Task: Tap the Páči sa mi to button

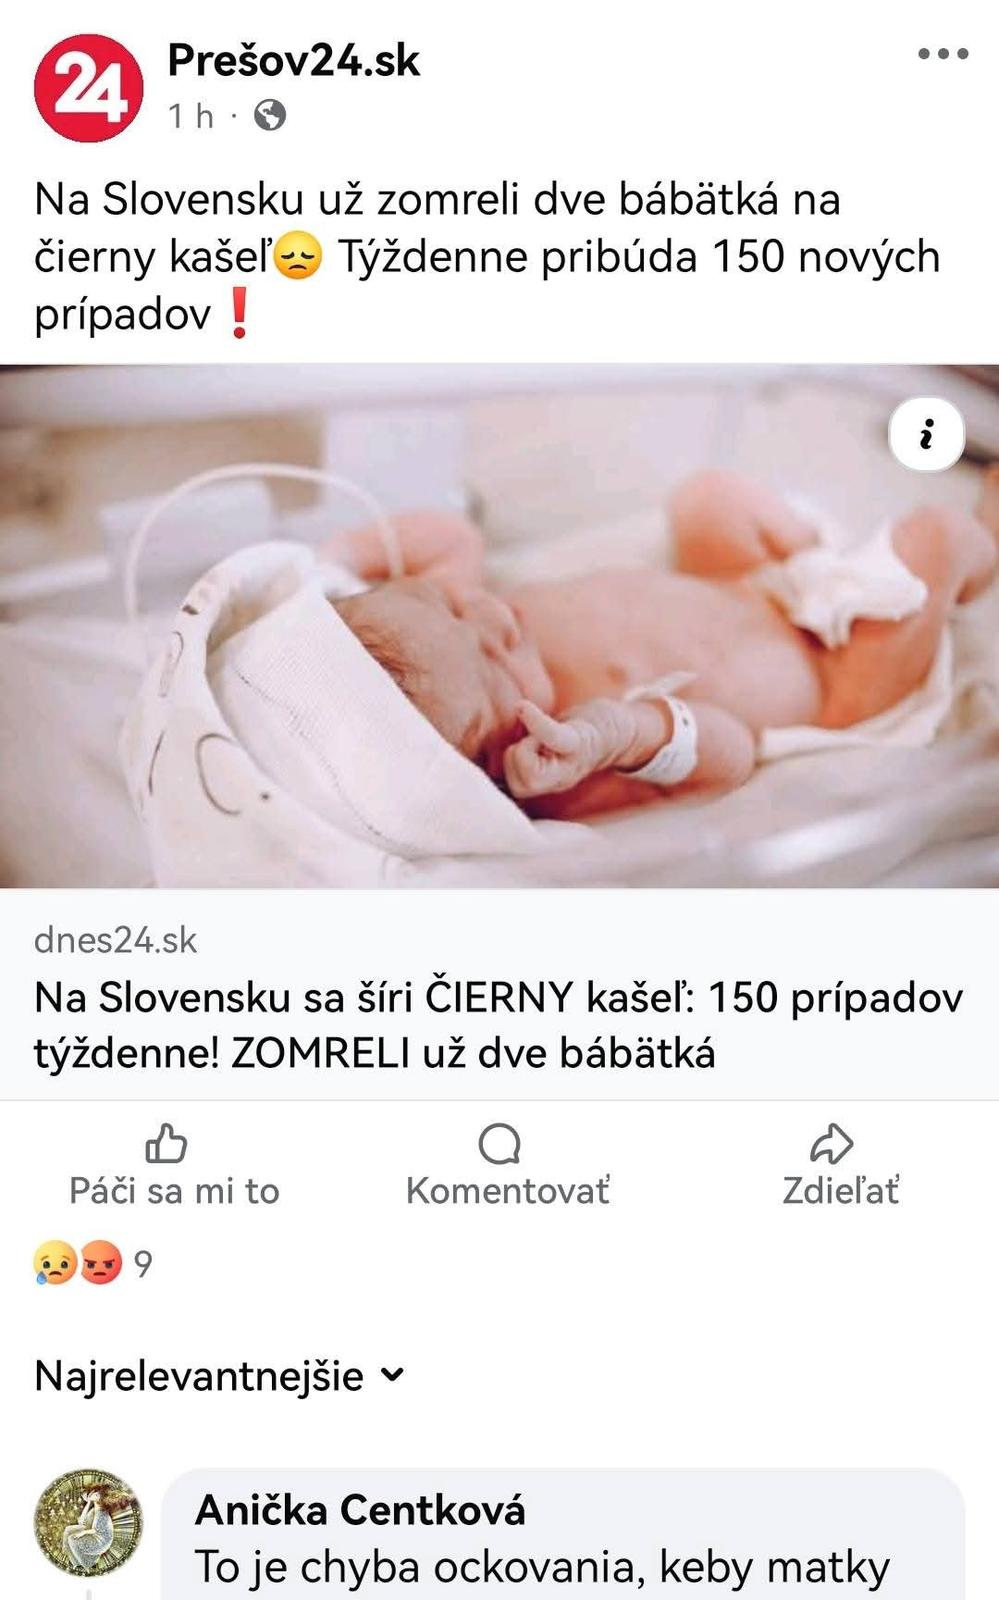Action: [x=174, y=1166]
